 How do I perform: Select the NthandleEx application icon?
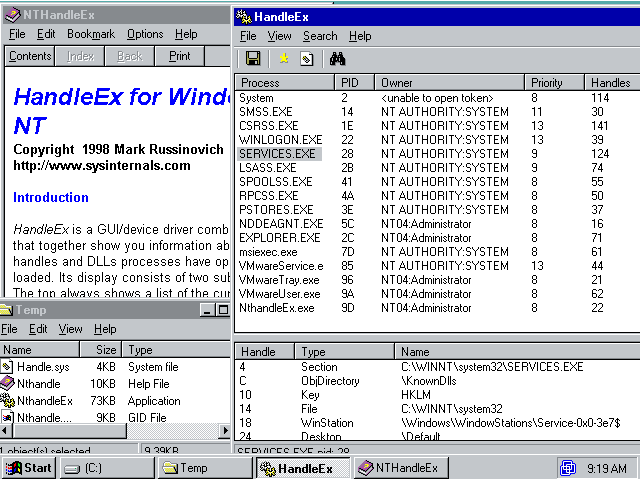pos(8,400)
